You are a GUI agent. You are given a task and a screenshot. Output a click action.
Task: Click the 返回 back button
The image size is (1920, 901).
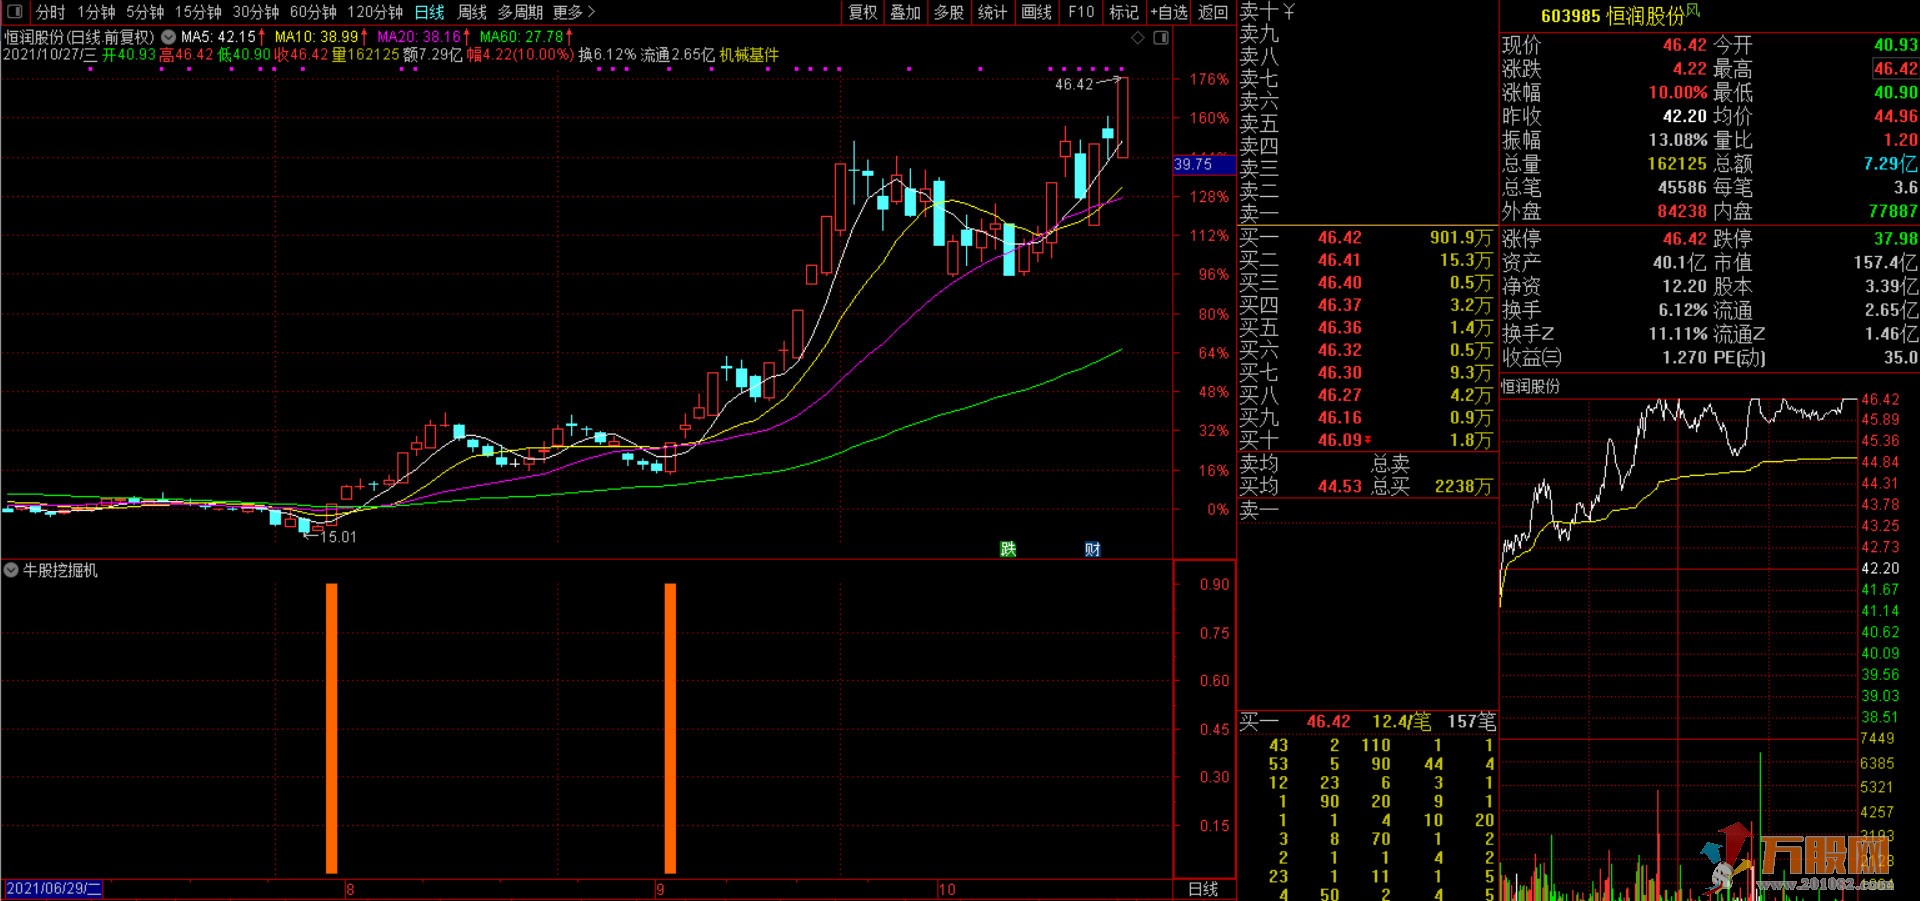tap(1213, 12)
